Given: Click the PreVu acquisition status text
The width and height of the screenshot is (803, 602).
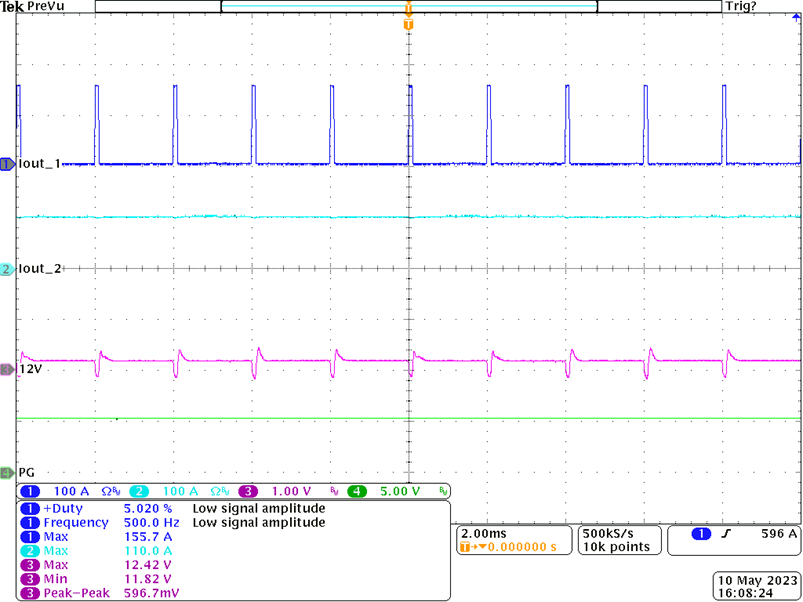Looking at the screenshot, I should pos(45,6).
